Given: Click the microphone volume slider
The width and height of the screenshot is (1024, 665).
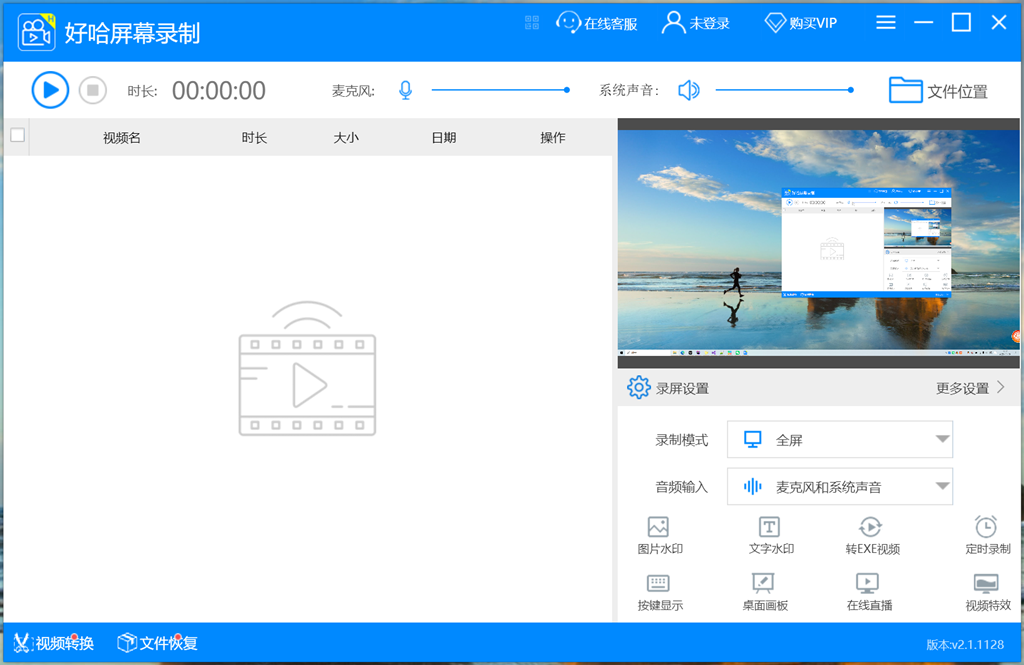Looking at the screenshot, I should pos(500,91).
